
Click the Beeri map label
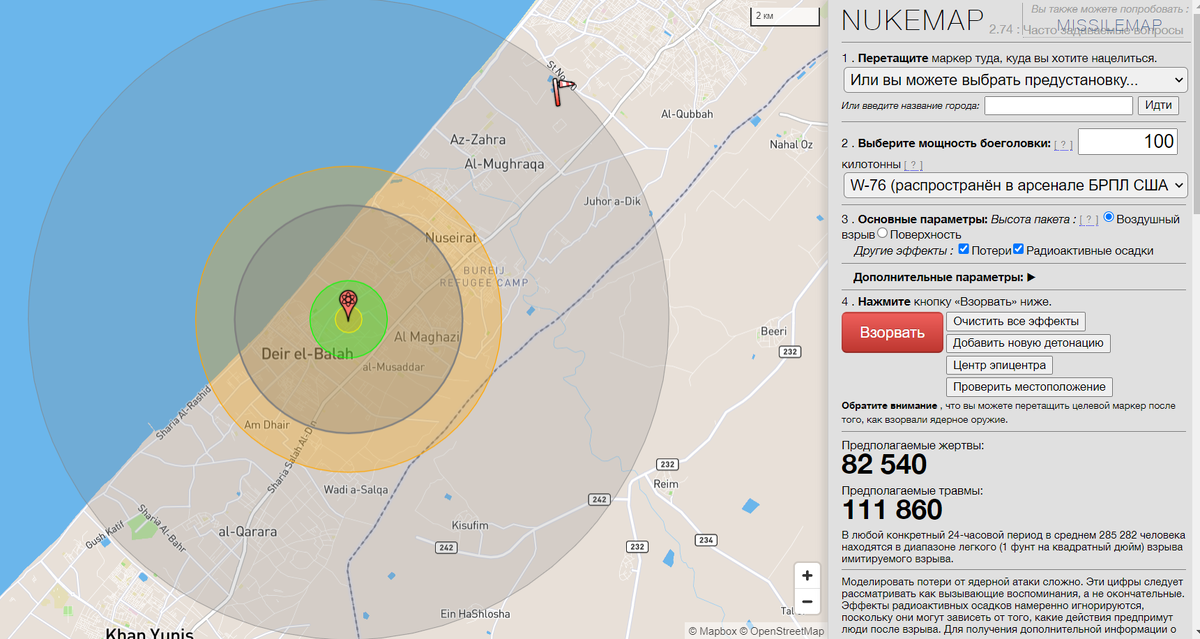click(x=773, y=331)
